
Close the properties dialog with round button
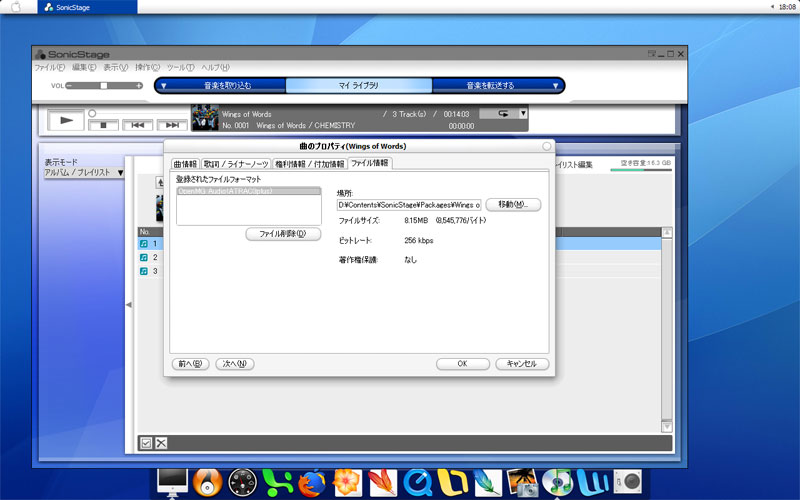click(546, 146)
